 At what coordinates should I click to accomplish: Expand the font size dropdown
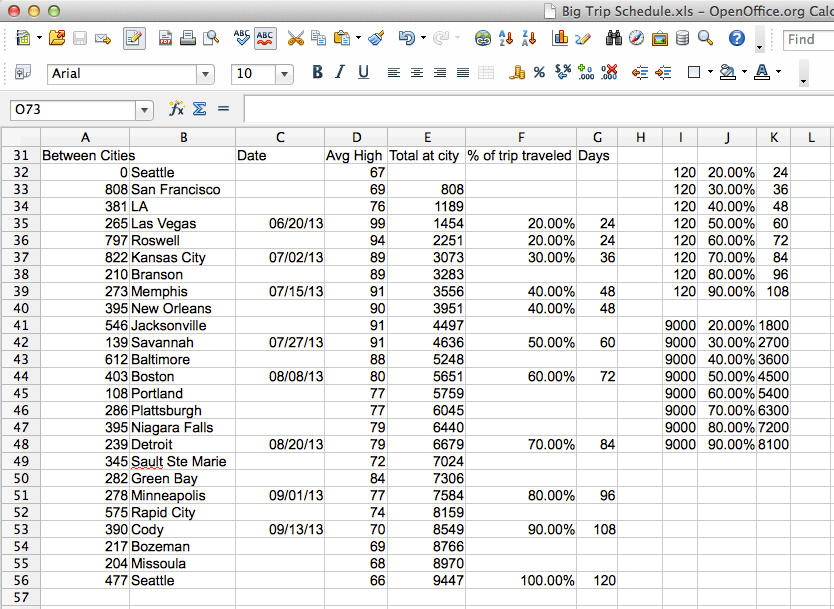point(285,74)
